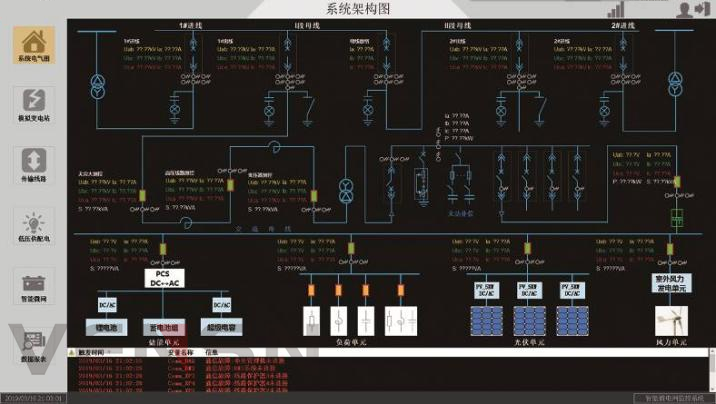Open the user account icon

[x=684, y=10]
